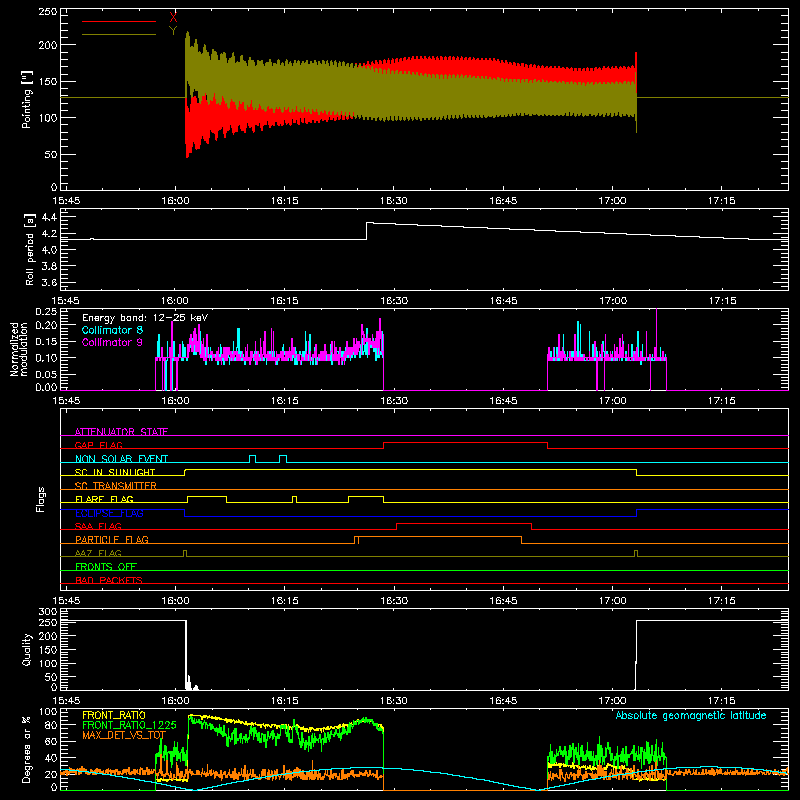Image resolution: width=800 pixels, height=800 pixels.
Task: Click the 'Roll period [s]' axis title
Action: tap(30, 249)
